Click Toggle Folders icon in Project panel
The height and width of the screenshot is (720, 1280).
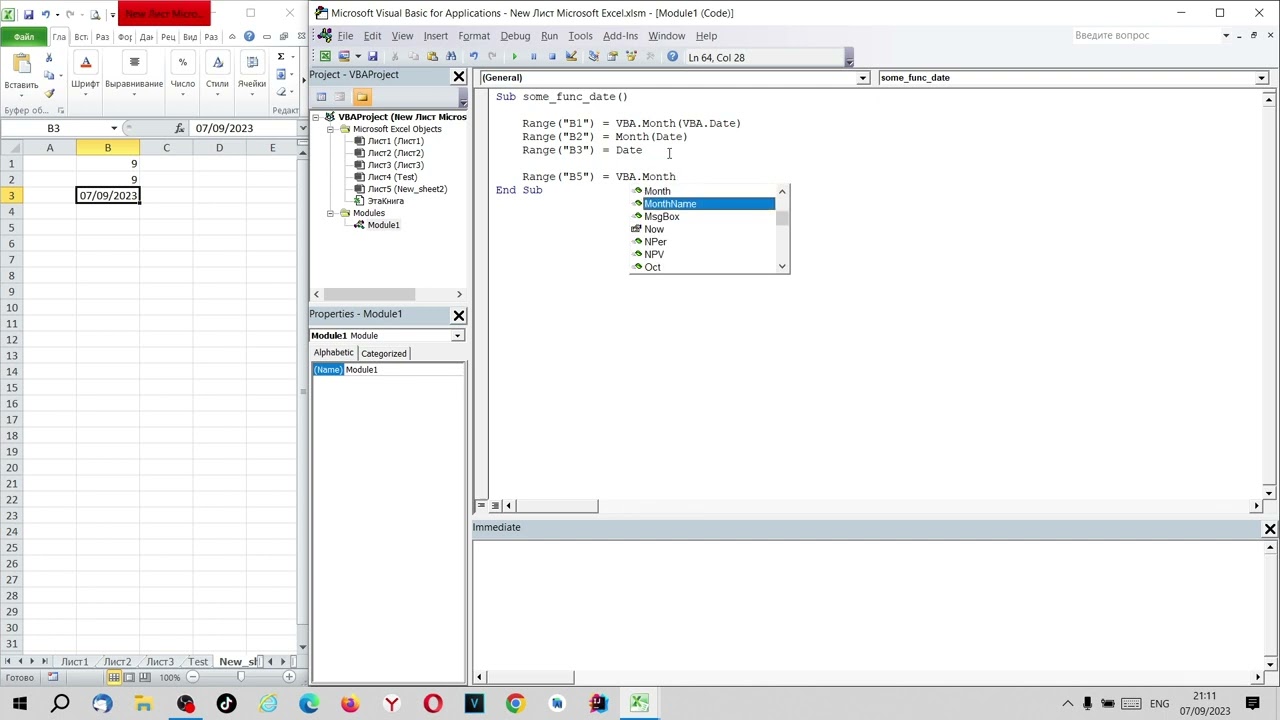click(361, 97)
